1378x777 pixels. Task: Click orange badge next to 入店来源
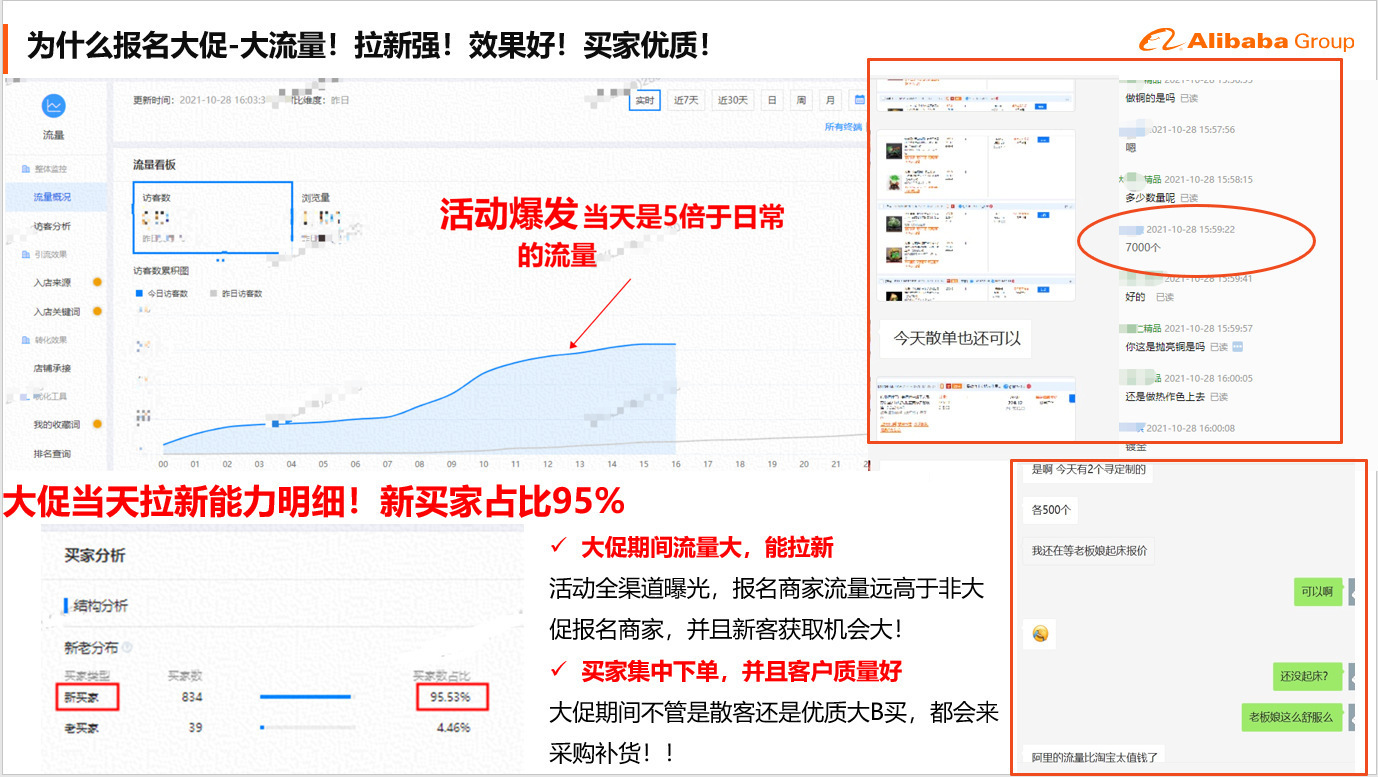click(x=98, y=283)
